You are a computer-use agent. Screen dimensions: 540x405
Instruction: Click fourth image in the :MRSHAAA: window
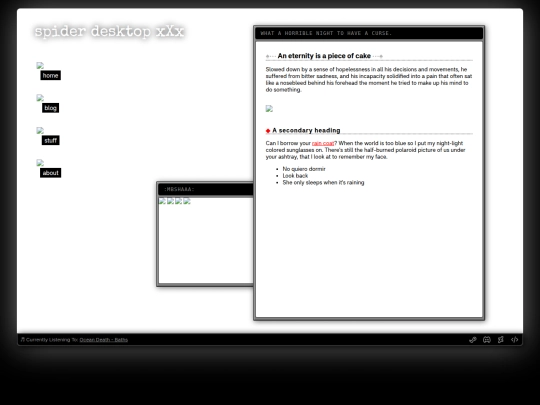point(187,201)
